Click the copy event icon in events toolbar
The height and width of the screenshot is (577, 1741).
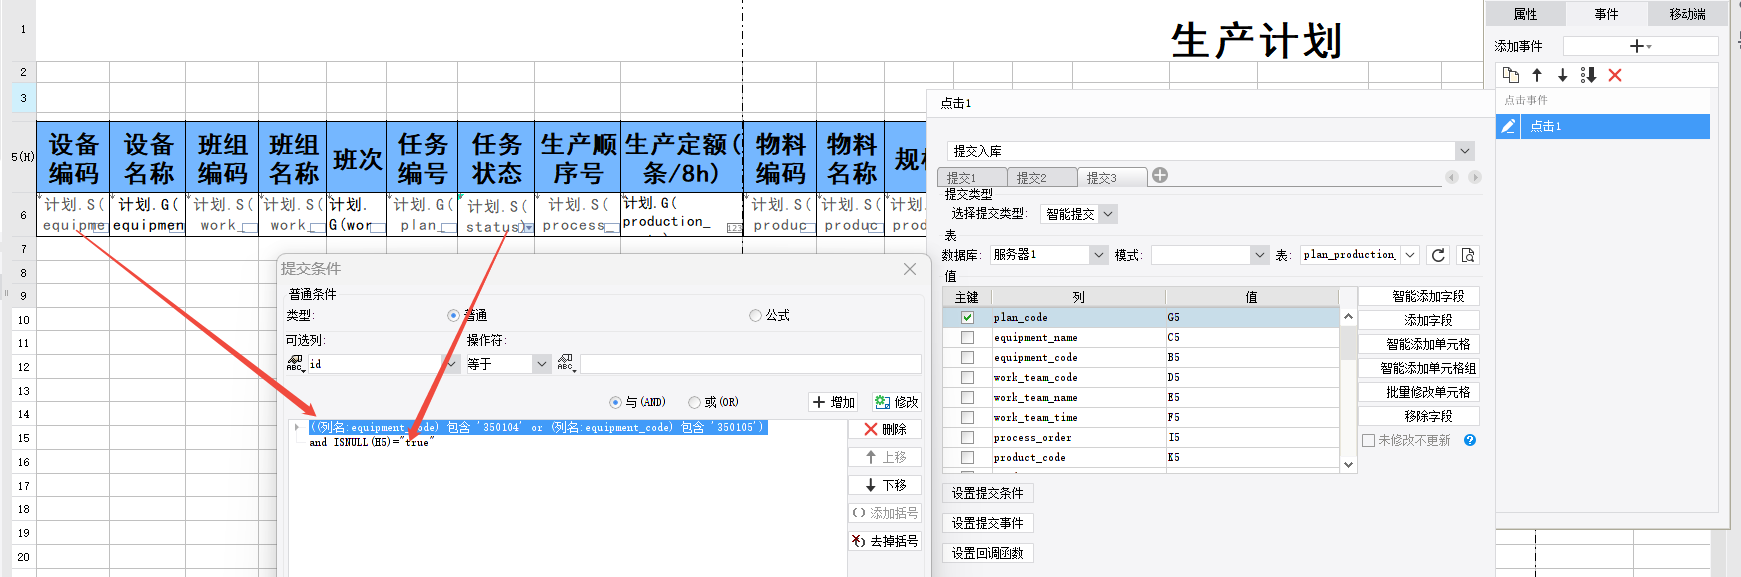tap(1511, 75)
